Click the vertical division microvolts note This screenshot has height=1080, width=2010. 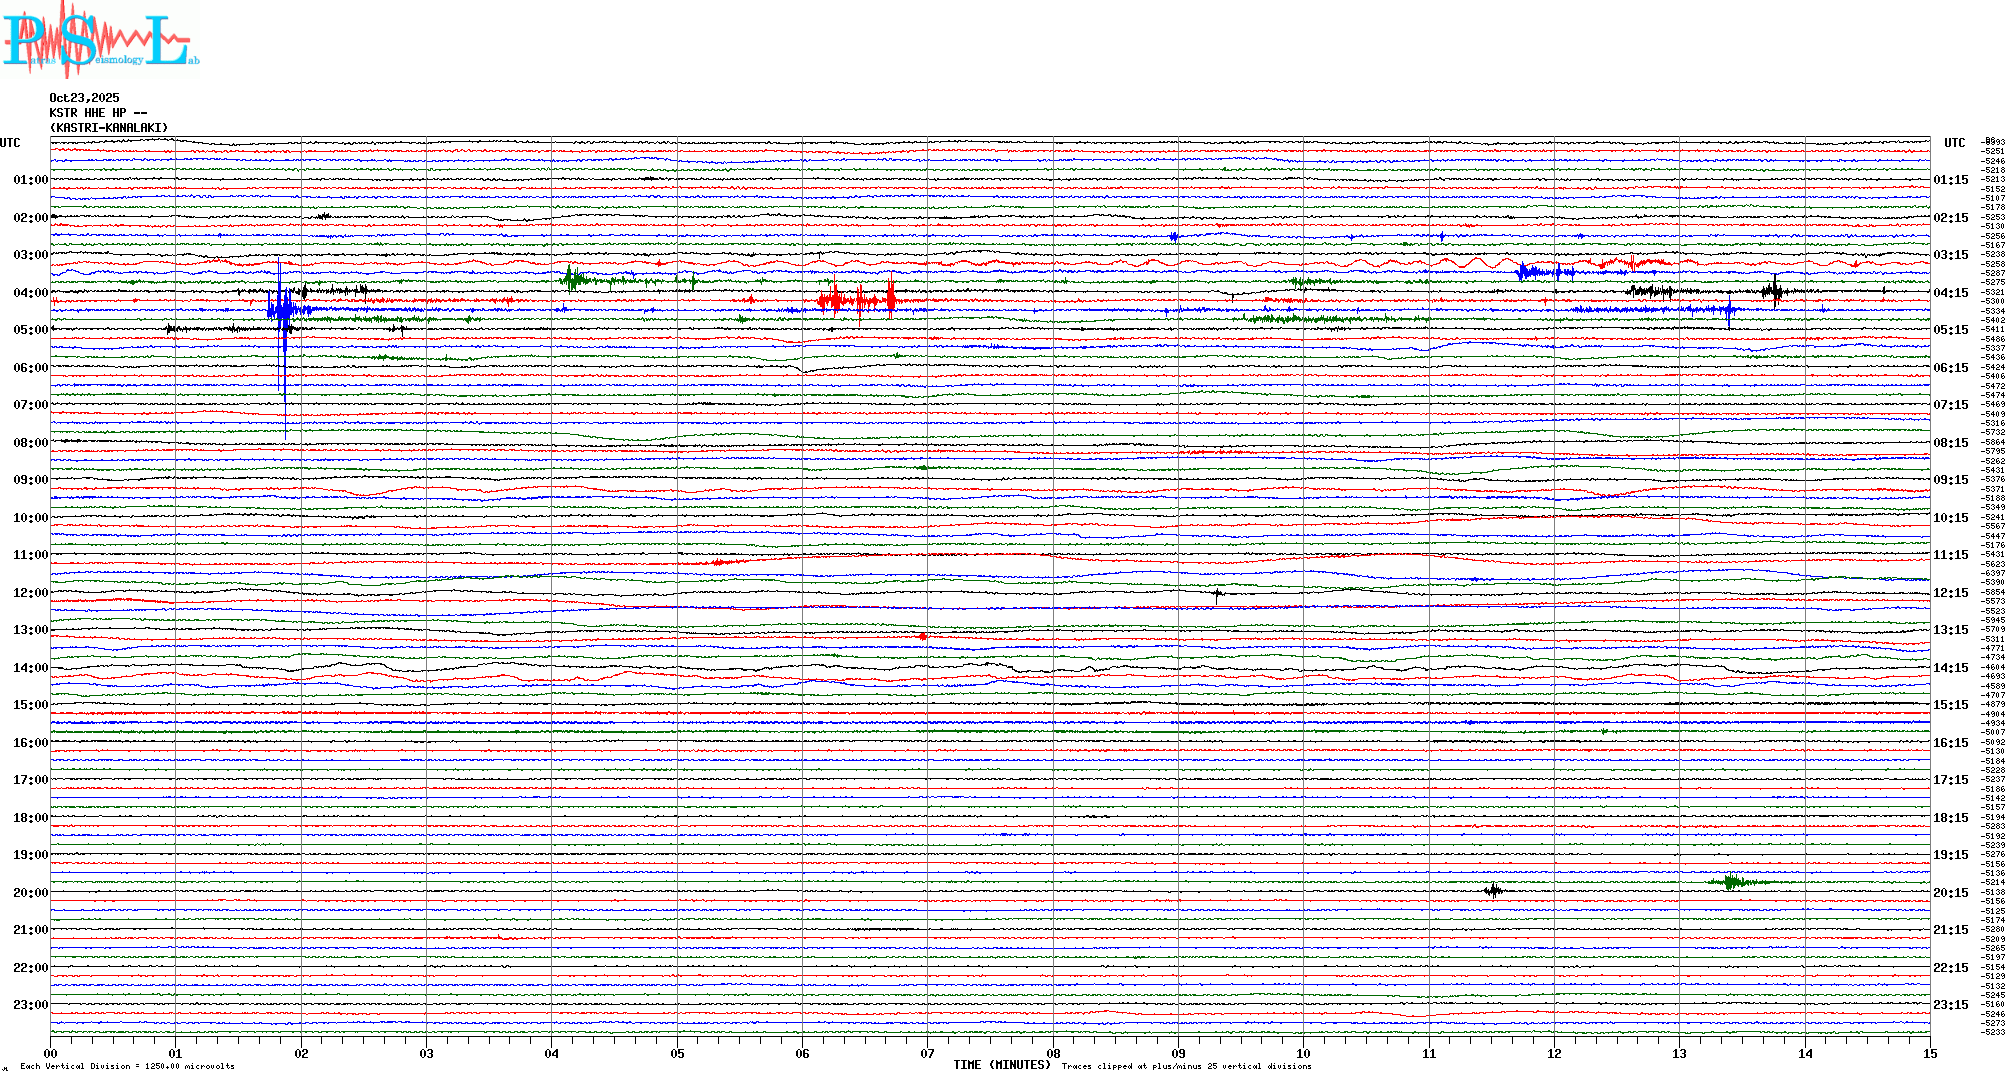click(x=127, y=1066)
